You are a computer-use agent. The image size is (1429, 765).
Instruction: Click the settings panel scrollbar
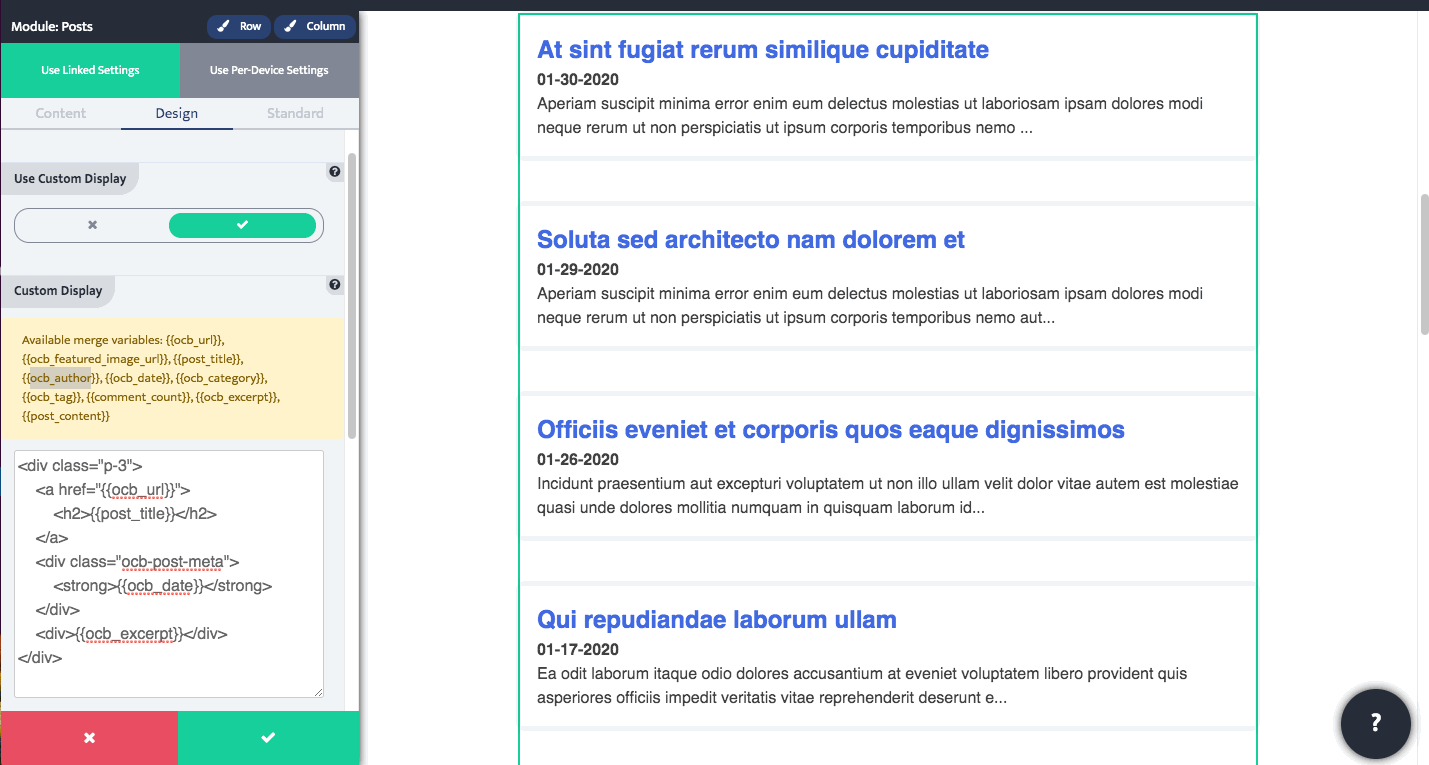point(351,295)
